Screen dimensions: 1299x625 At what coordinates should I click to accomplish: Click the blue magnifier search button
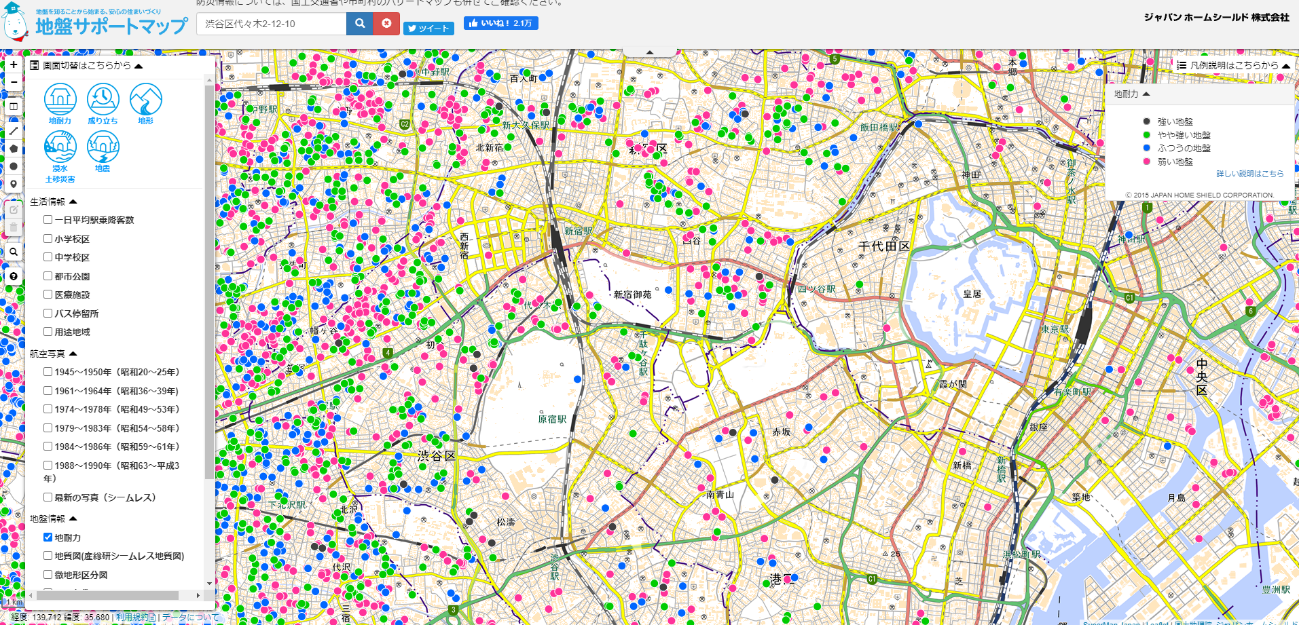tap(359, 23)
